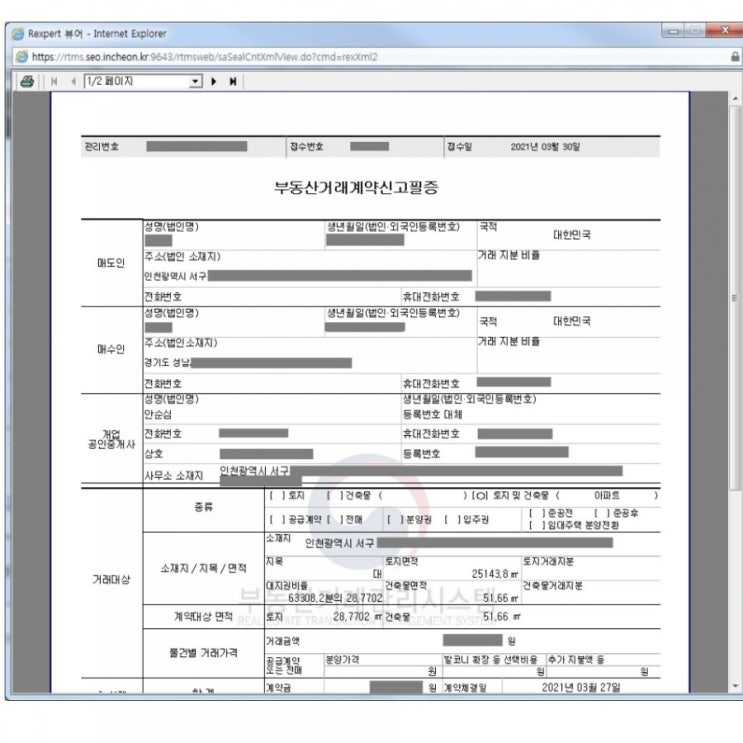743x743 pixels.
Task: Click the 토지거래지분 label
Action: tap(548, 562)
